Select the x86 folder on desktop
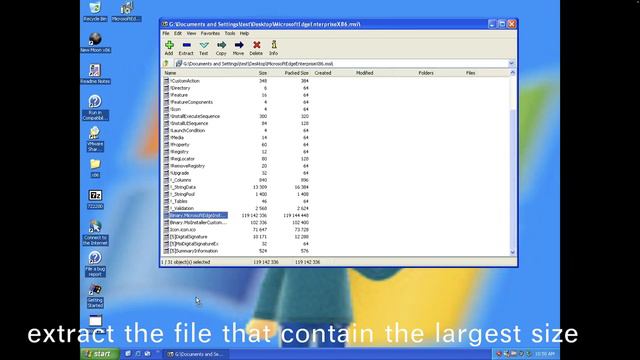The image size is (640, 360). [x=95, y=168]
